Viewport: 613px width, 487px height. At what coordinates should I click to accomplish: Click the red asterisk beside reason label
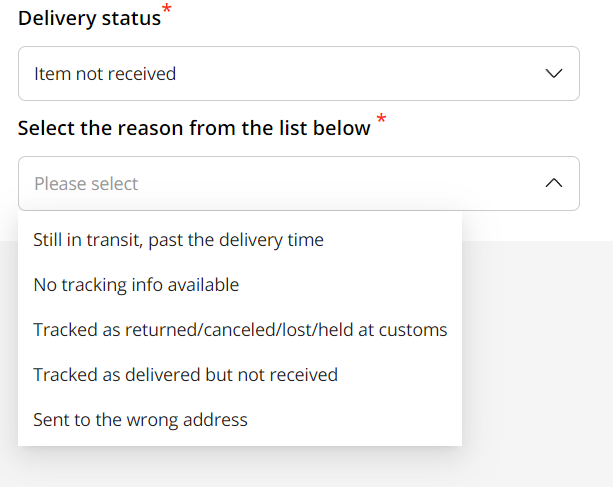[x=381, y=122]
